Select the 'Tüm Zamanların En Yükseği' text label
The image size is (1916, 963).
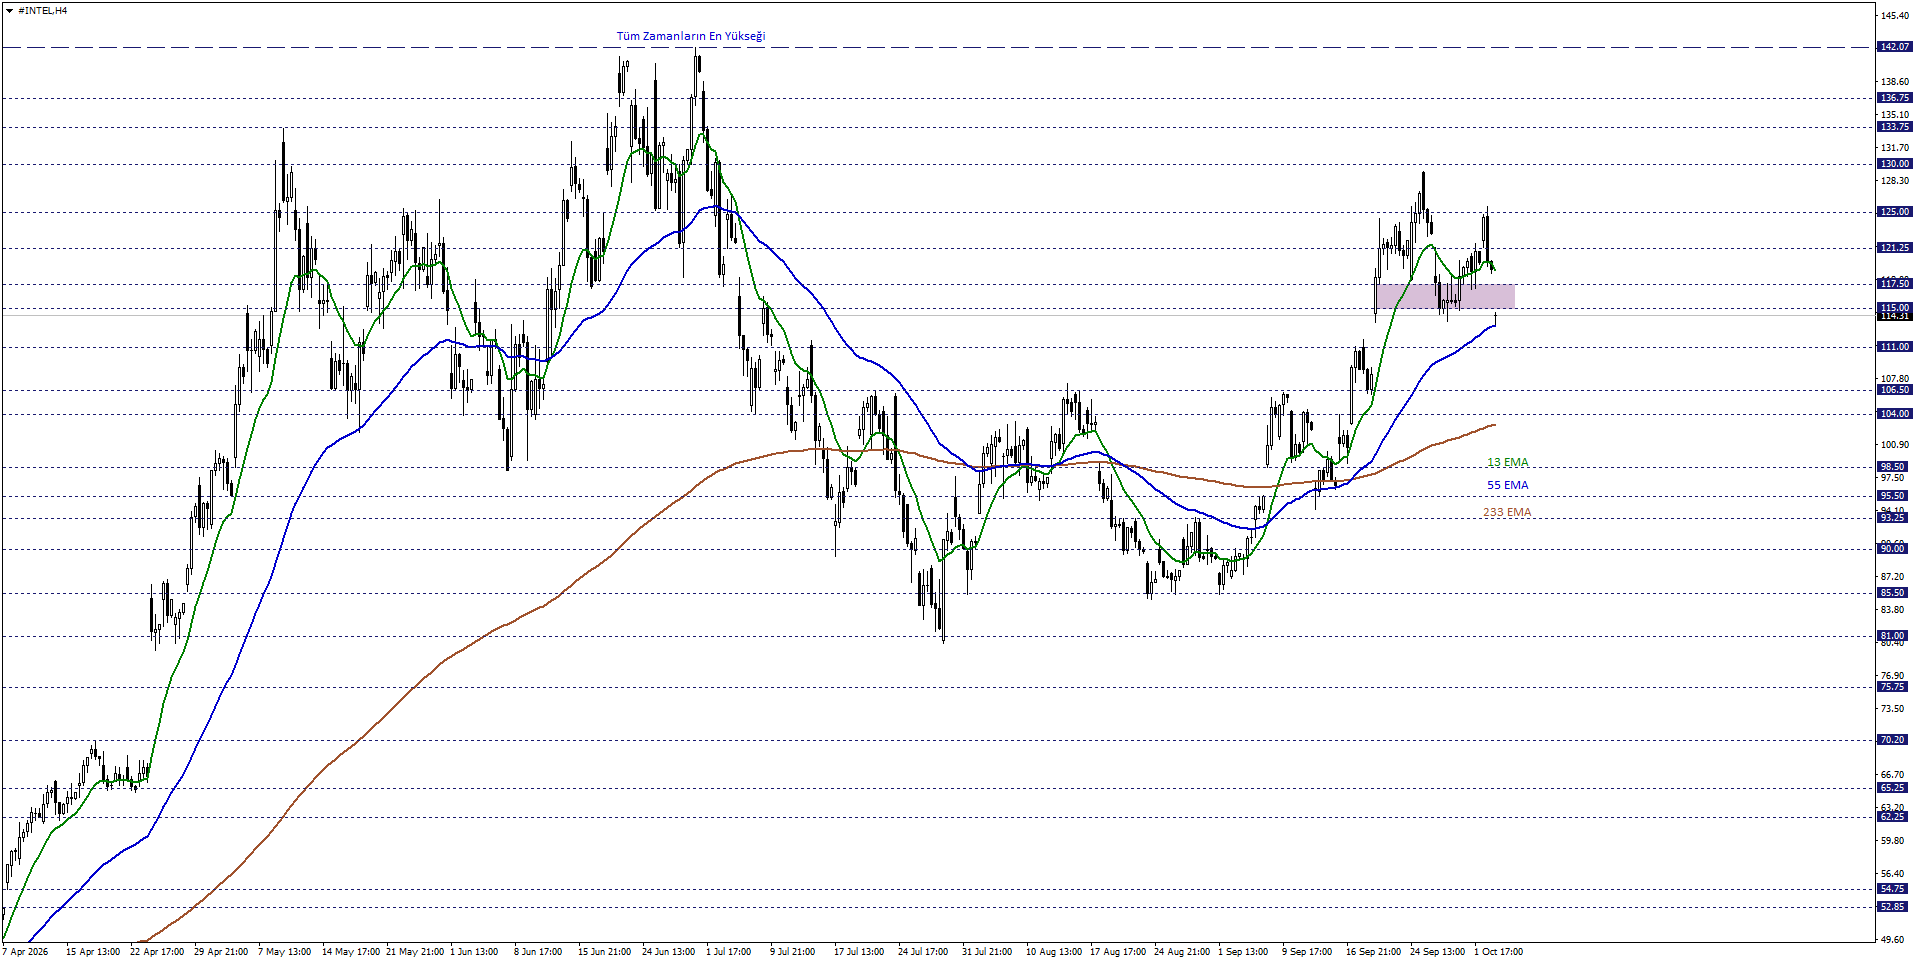(x=691, y=36)
